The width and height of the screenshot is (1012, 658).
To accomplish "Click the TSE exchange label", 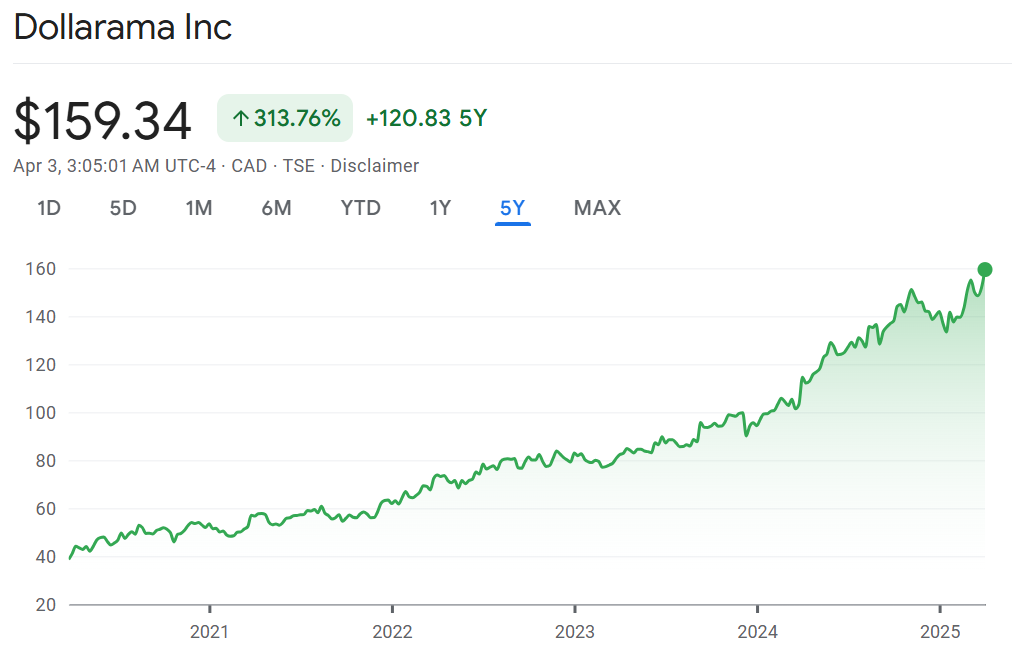I will [x=298, y=166].
